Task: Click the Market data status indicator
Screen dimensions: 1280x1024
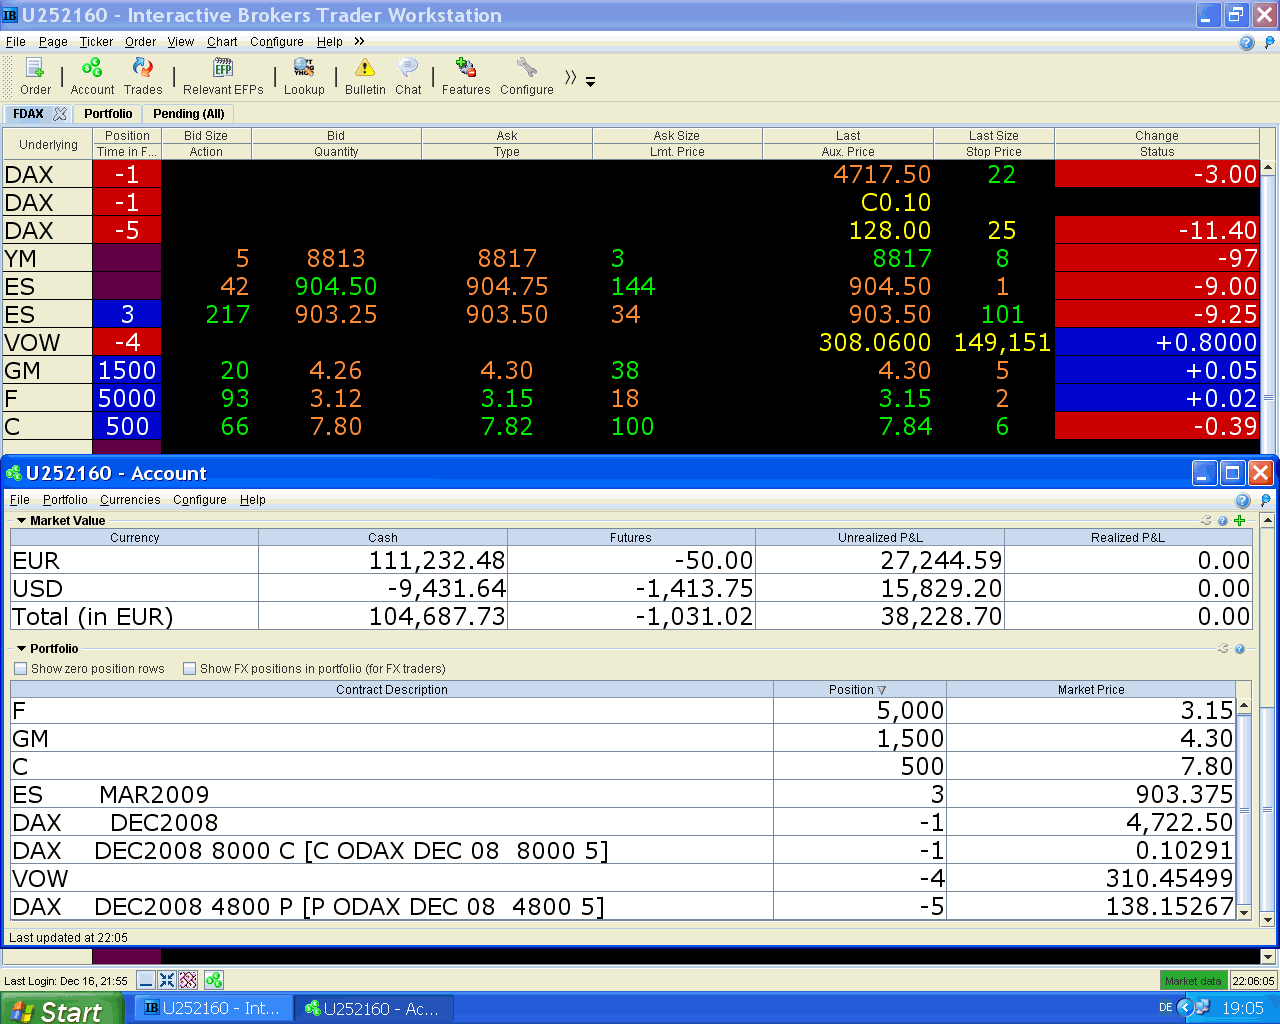Action: click(x=1193, y=981)
